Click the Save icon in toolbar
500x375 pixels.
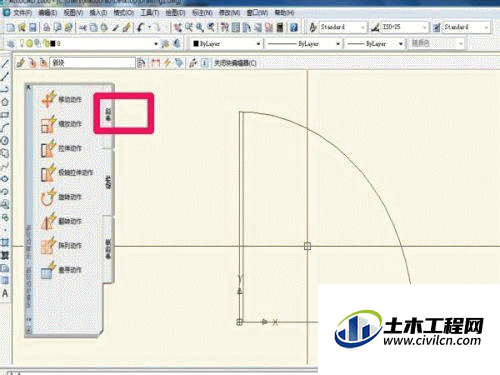coord(32,27)
